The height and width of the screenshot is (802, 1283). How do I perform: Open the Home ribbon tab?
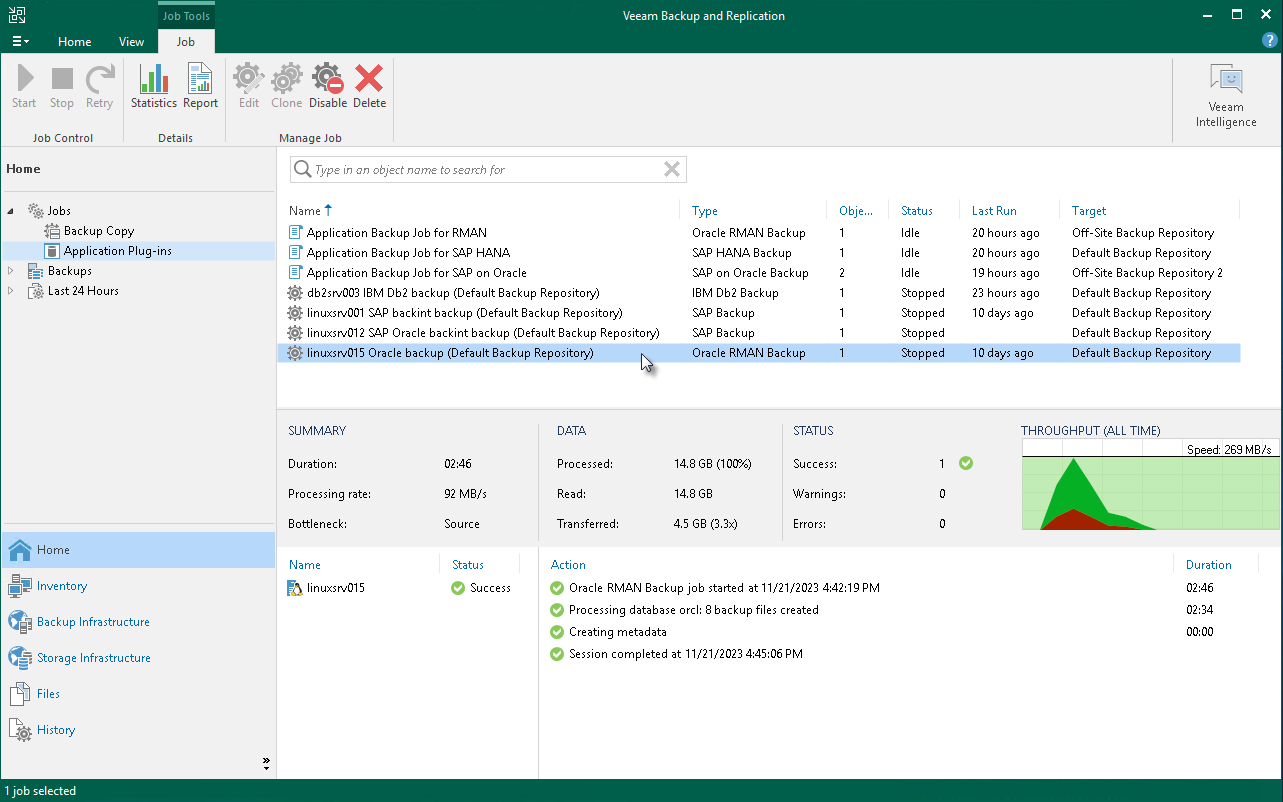74,42
